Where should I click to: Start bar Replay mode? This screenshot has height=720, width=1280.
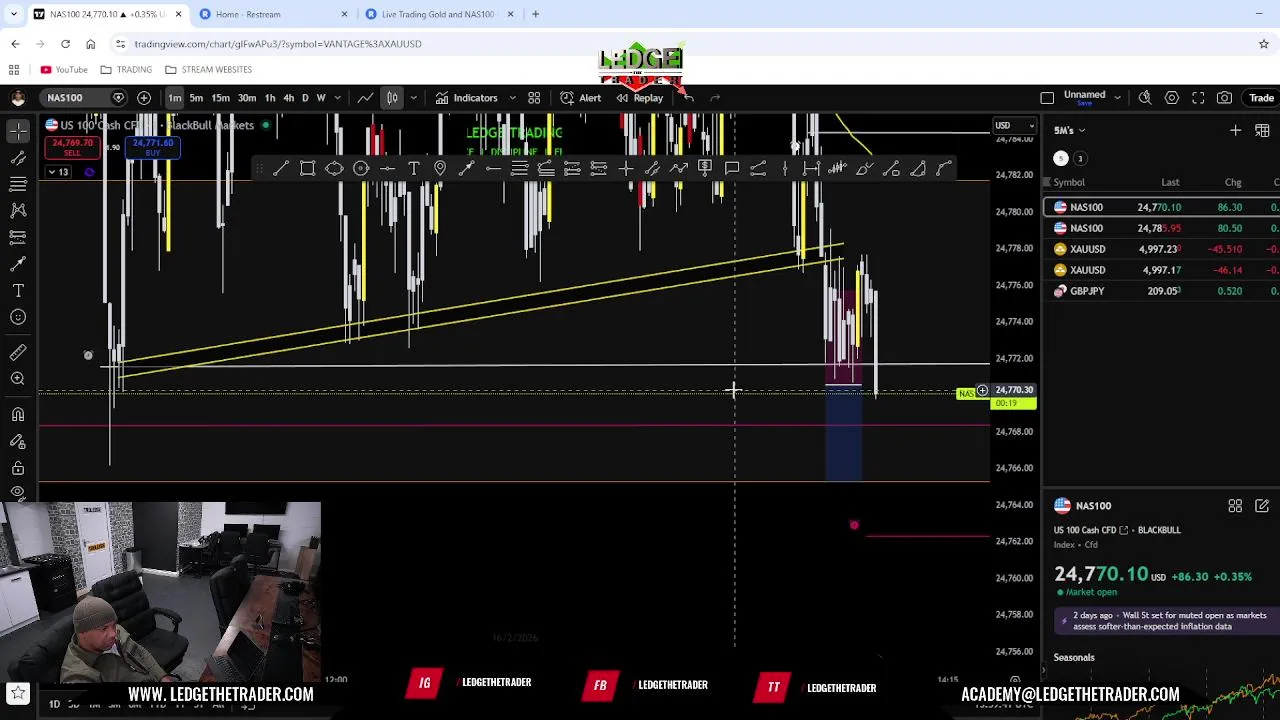(639, 98)
